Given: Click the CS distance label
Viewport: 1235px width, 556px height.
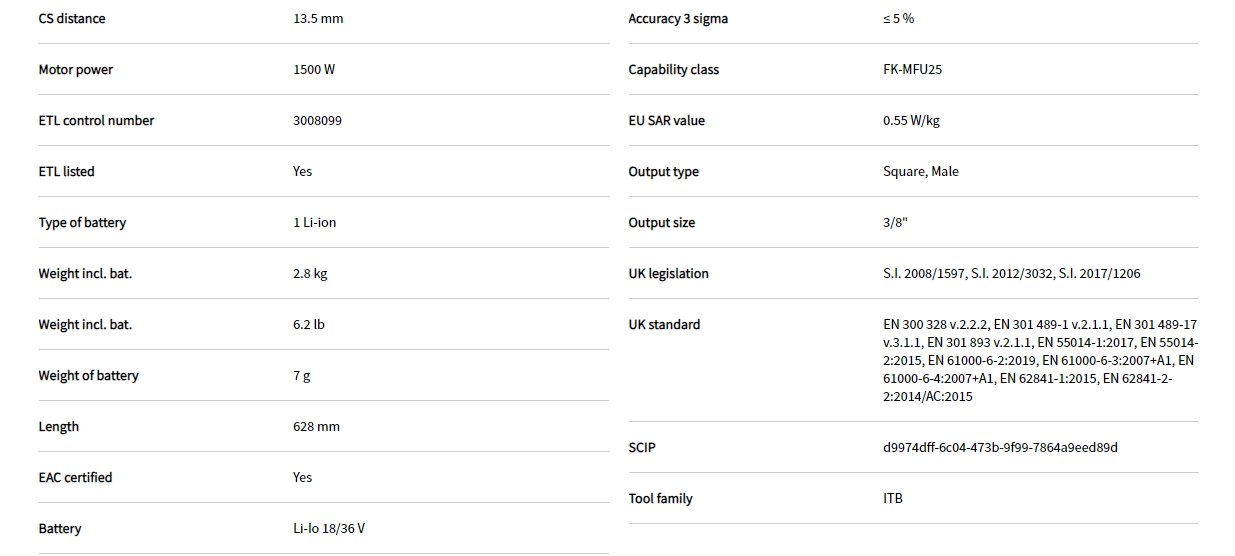Looking at the screenshot, I should click(72, 19).
